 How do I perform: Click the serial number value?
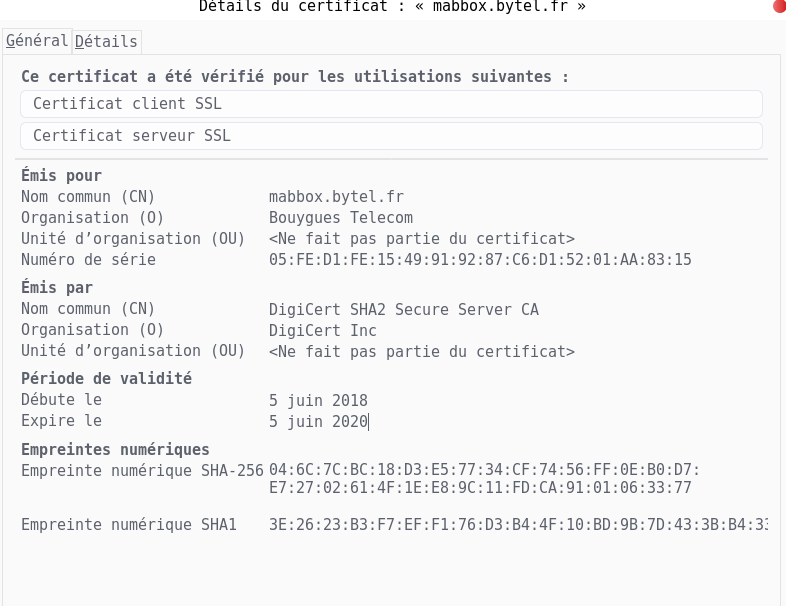point(480,260)
